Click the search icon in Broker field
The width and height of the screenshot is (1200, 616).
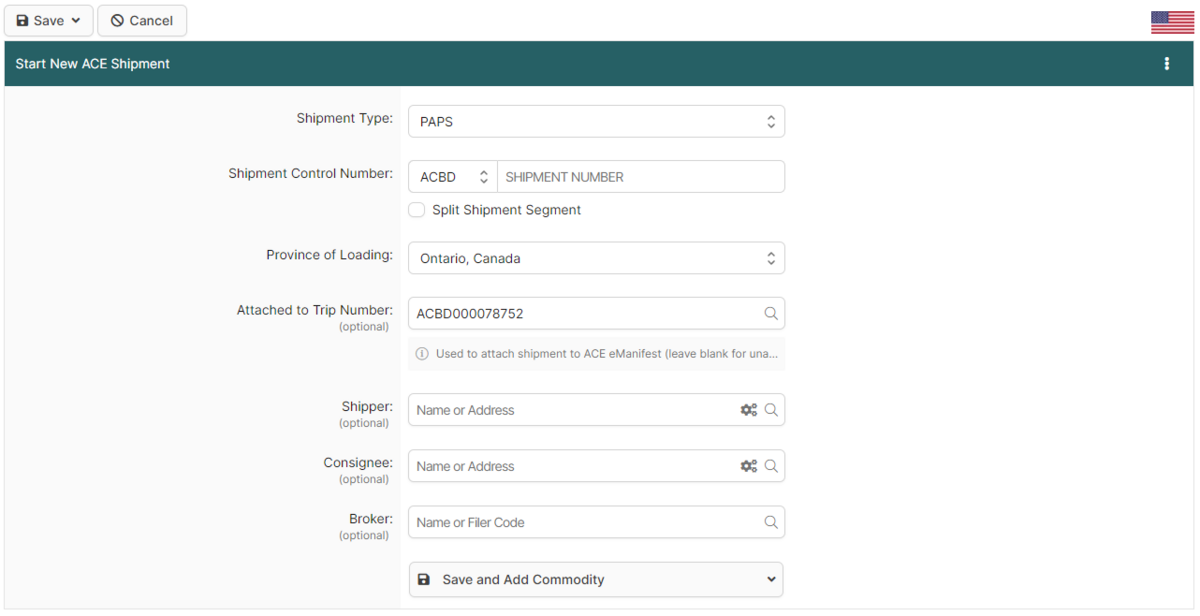(x=771, y=522)
